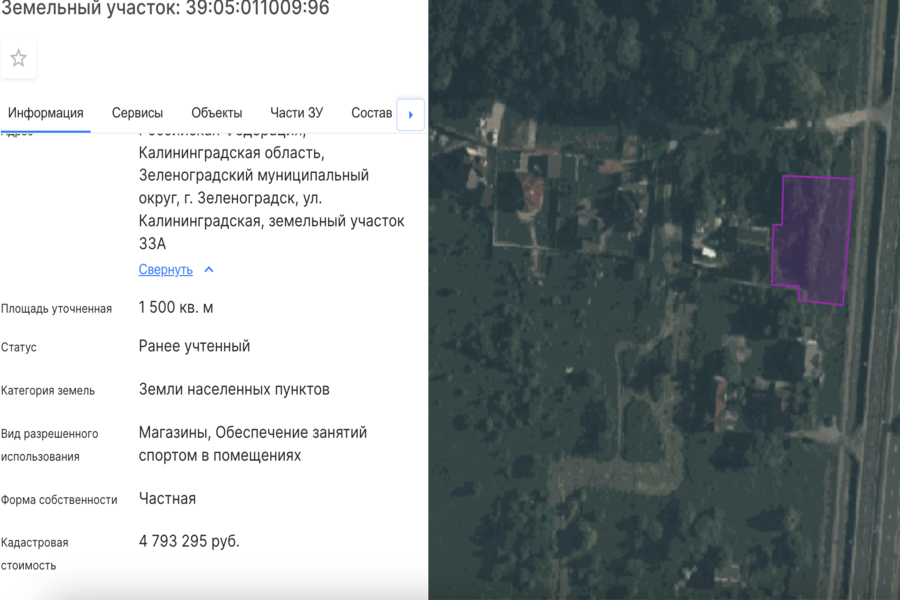
Task: Switch to the Сервисы tab
Action: 137,113
